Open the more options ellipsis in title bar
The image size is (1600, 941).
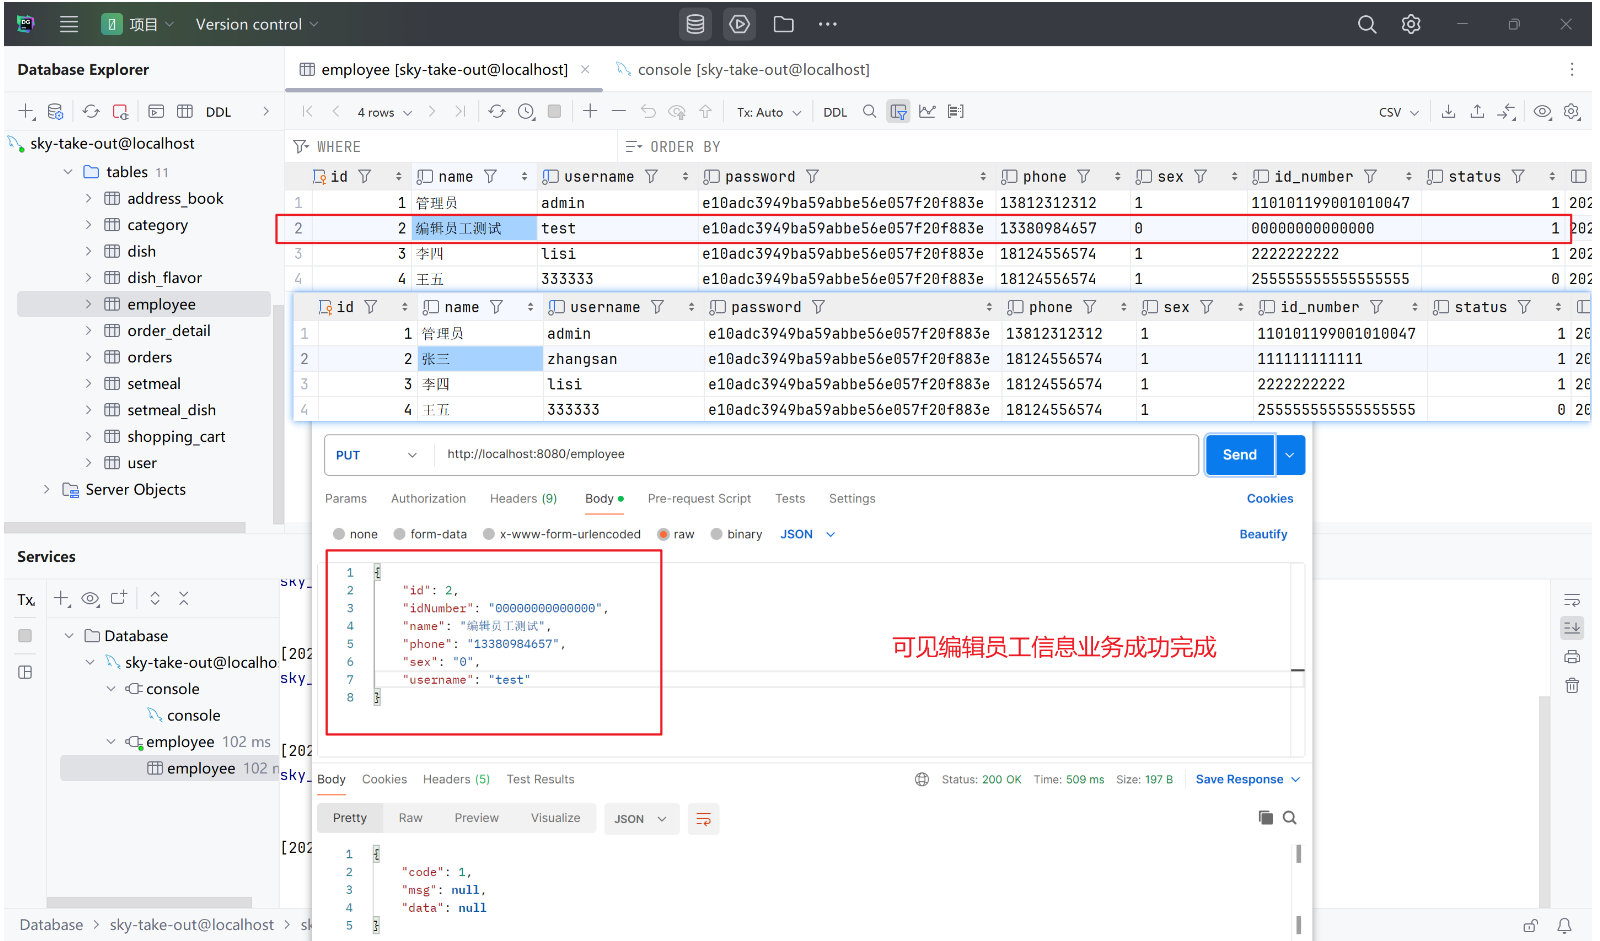click(828, 24)
